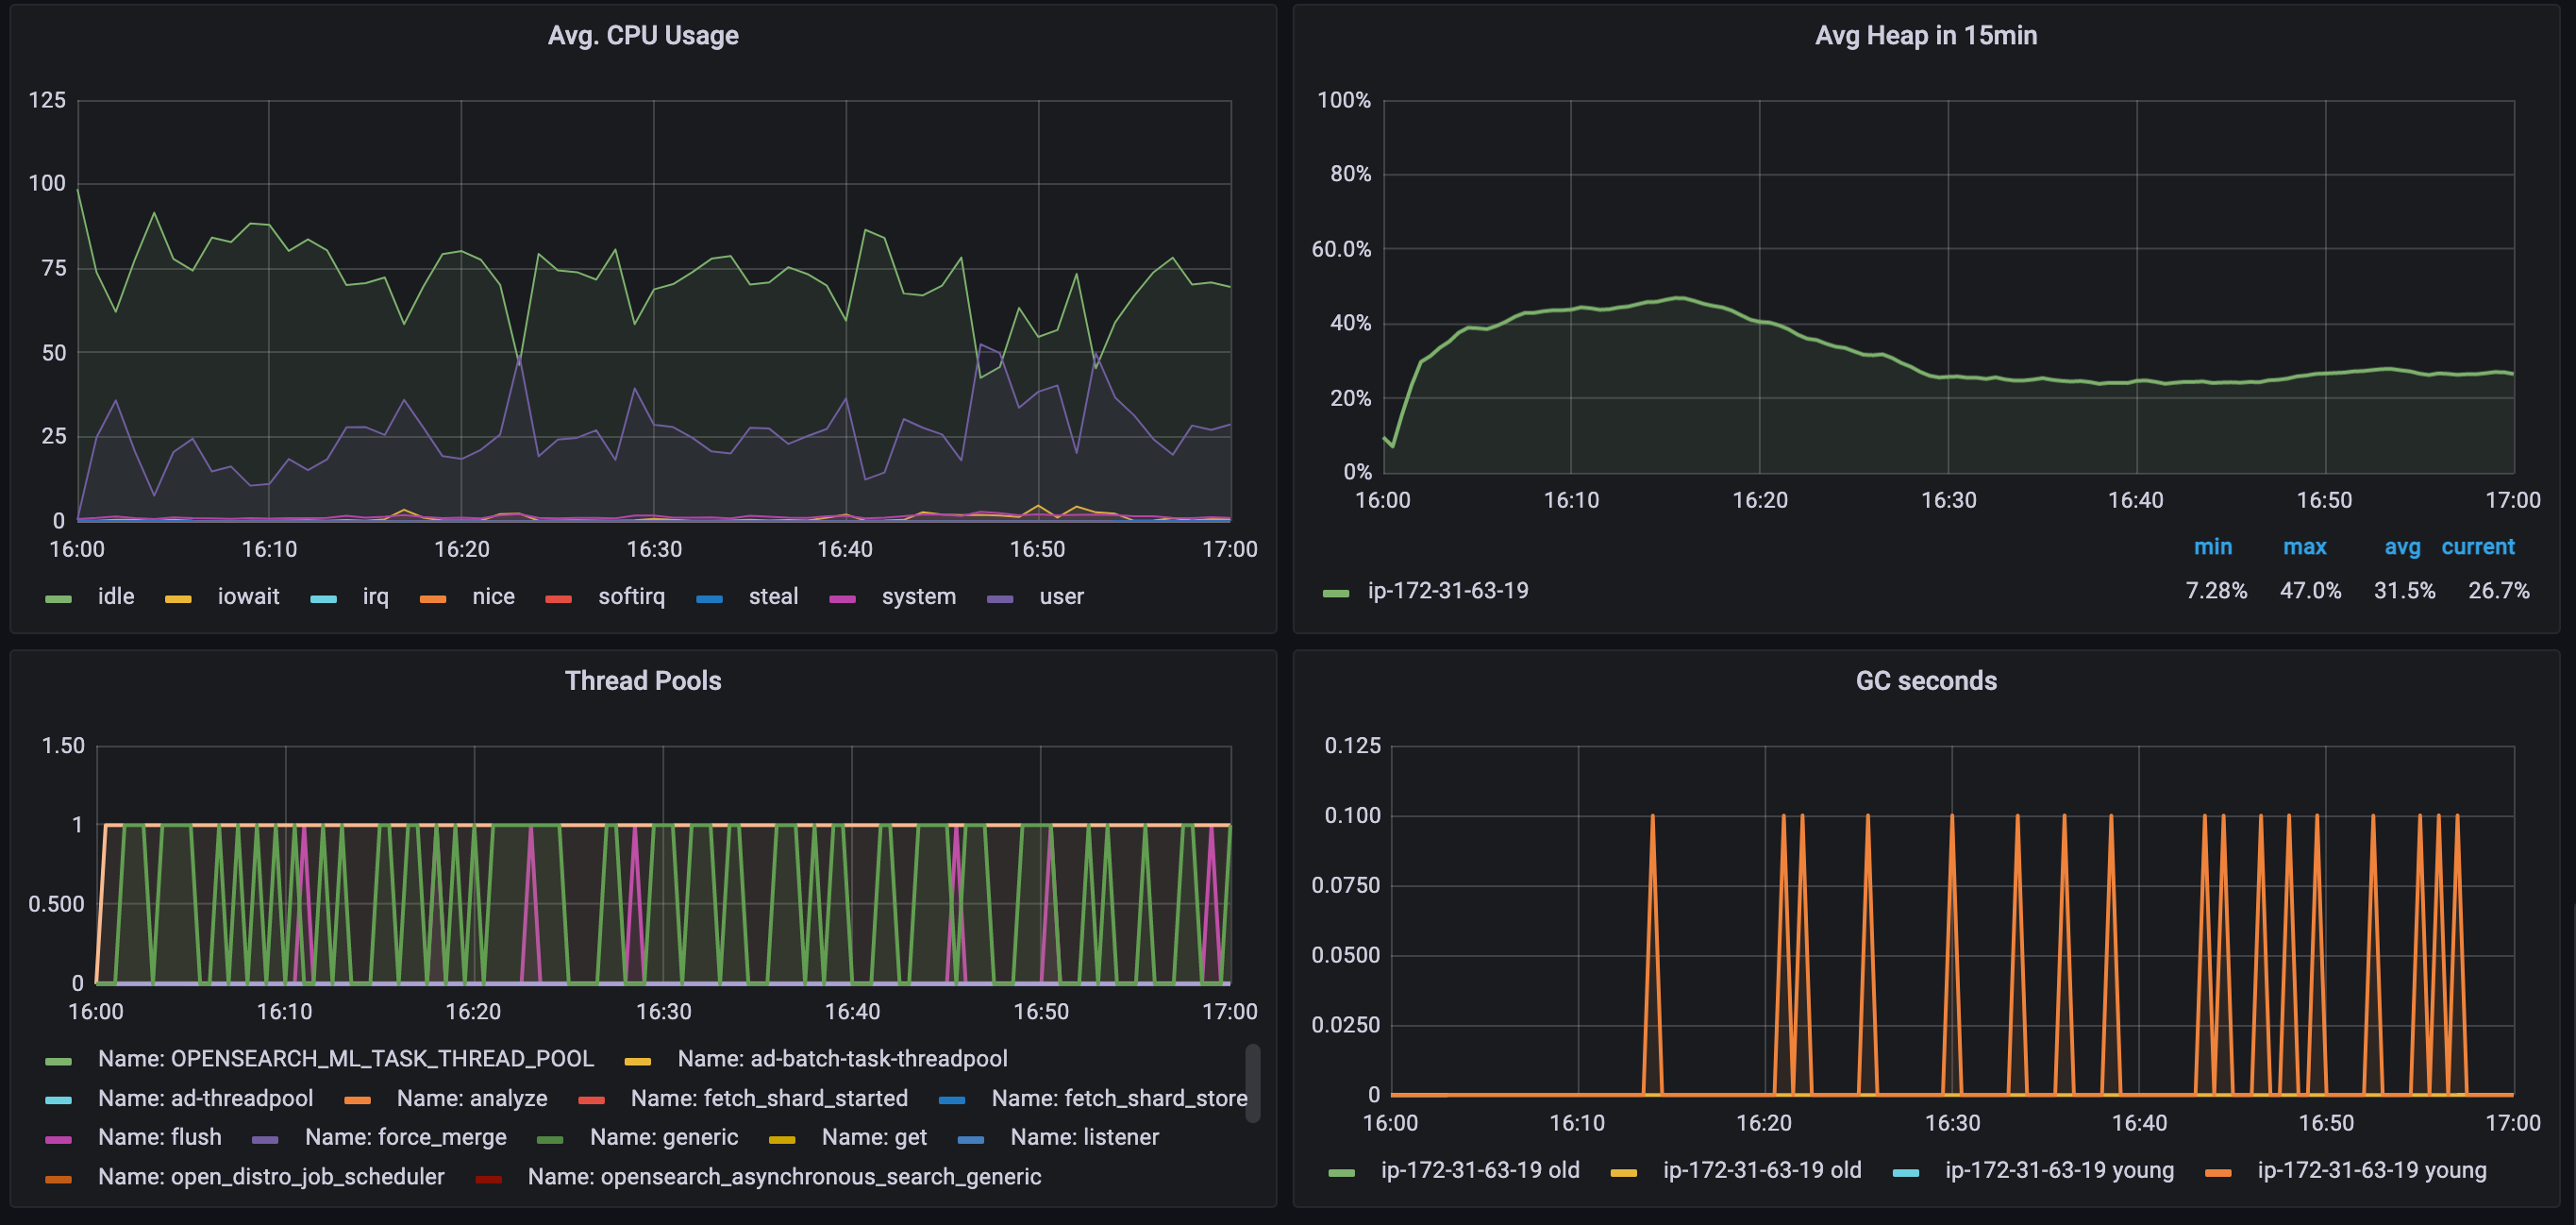The width and height of the screenshot is (2576, 1225).
Task: Click the steal legend color swatch
Action: point(709,599)
